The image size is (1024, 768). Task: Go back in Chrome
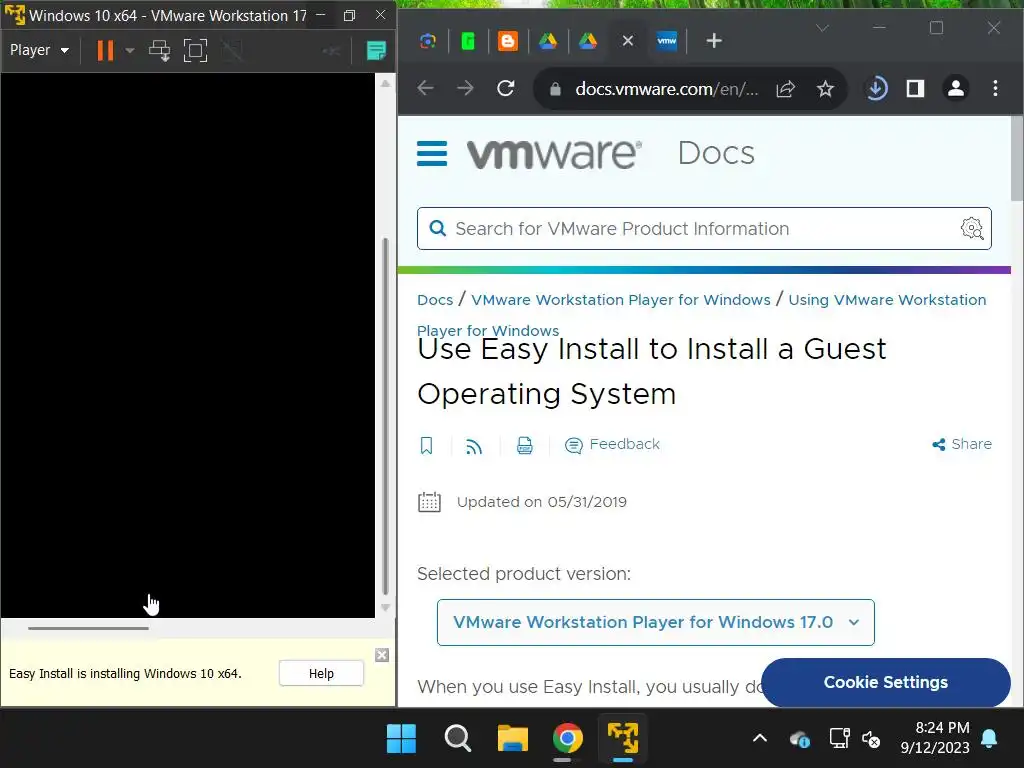[425, 88]
